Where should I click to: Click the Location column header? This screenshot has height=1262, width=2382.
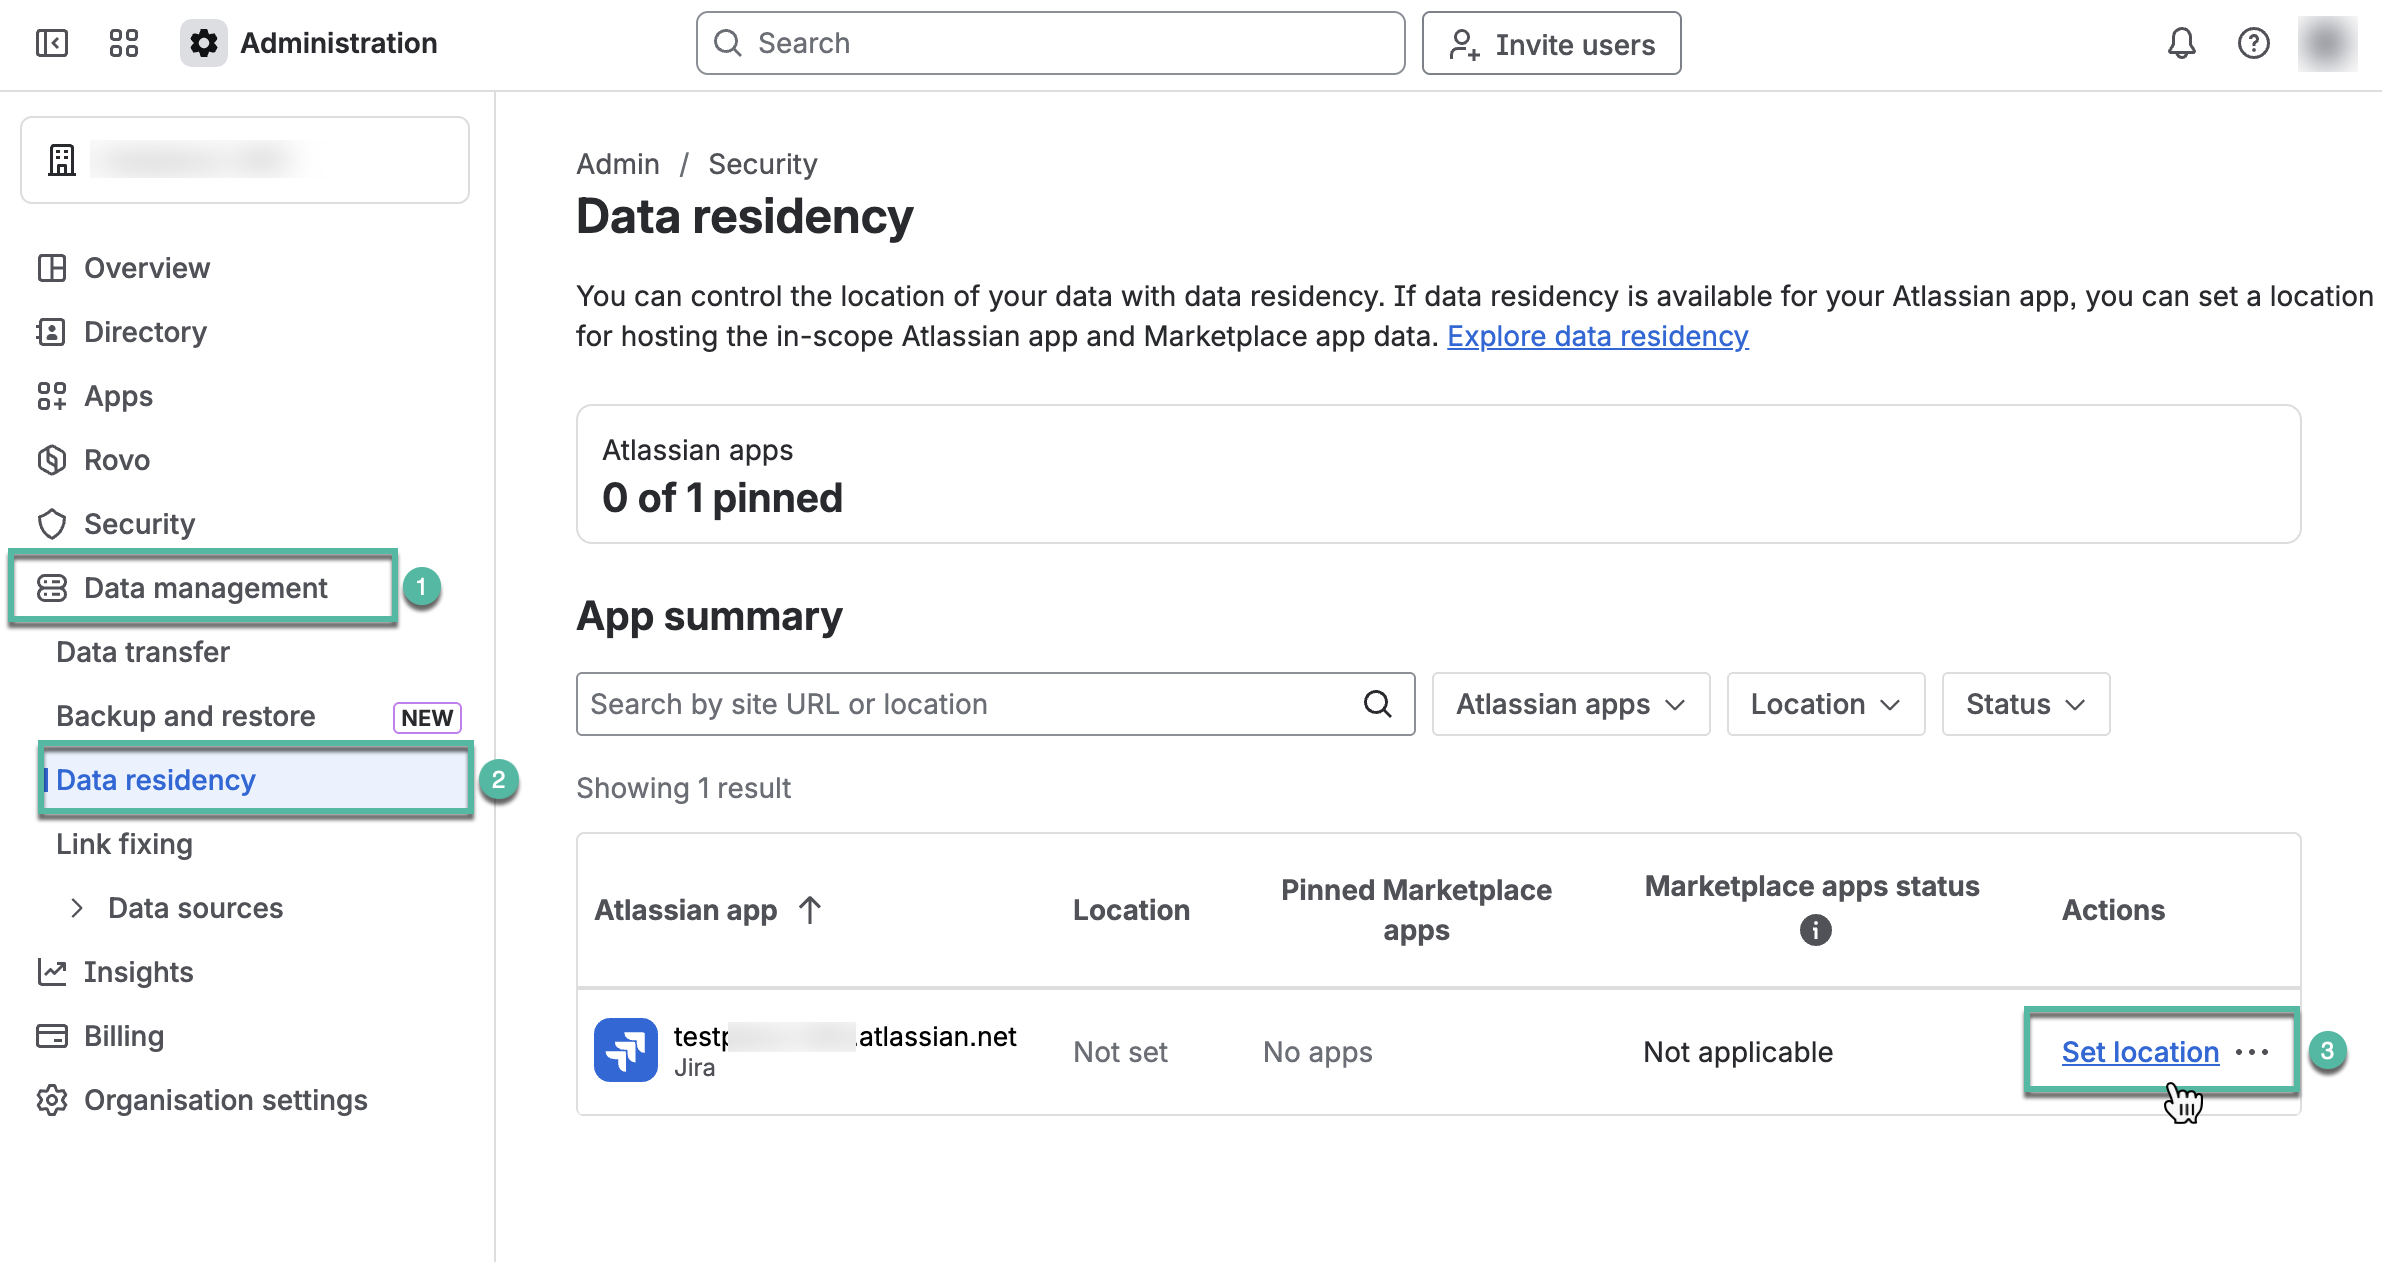click(1131, 910)
